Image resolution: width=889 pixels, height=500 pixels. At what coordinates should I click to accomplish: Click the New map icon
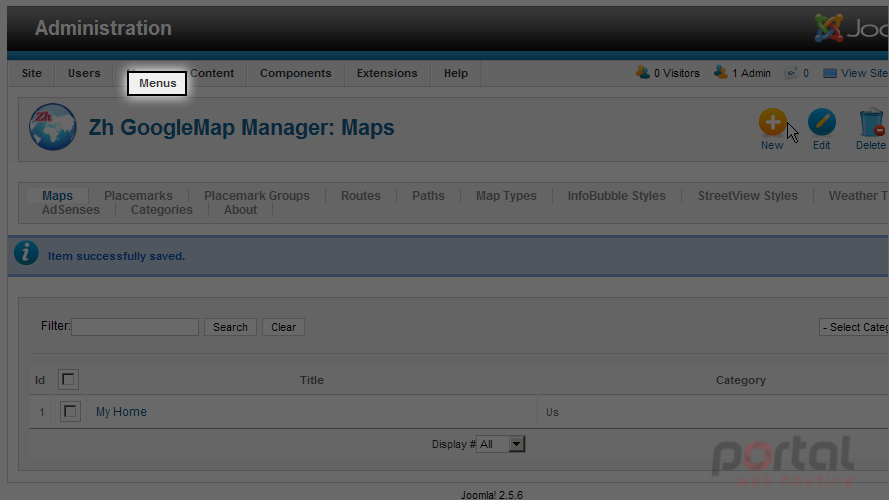pos(772,122)
